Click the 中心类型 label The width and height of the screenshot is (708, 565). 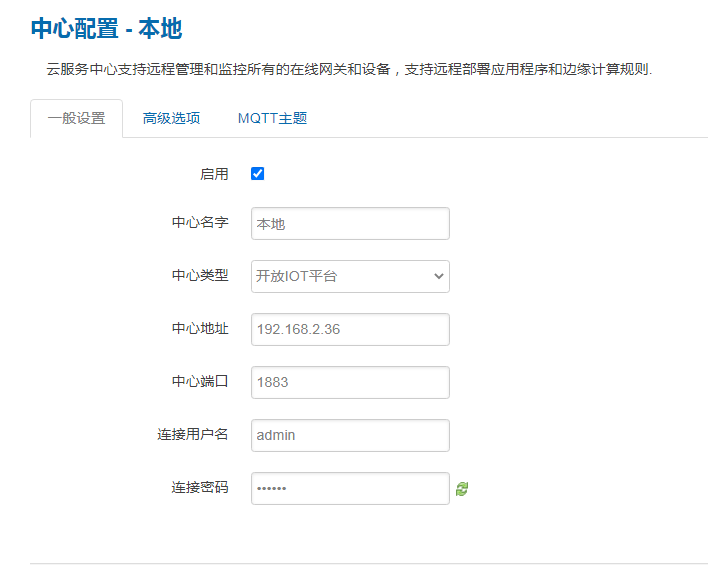[x=200, y=275]
